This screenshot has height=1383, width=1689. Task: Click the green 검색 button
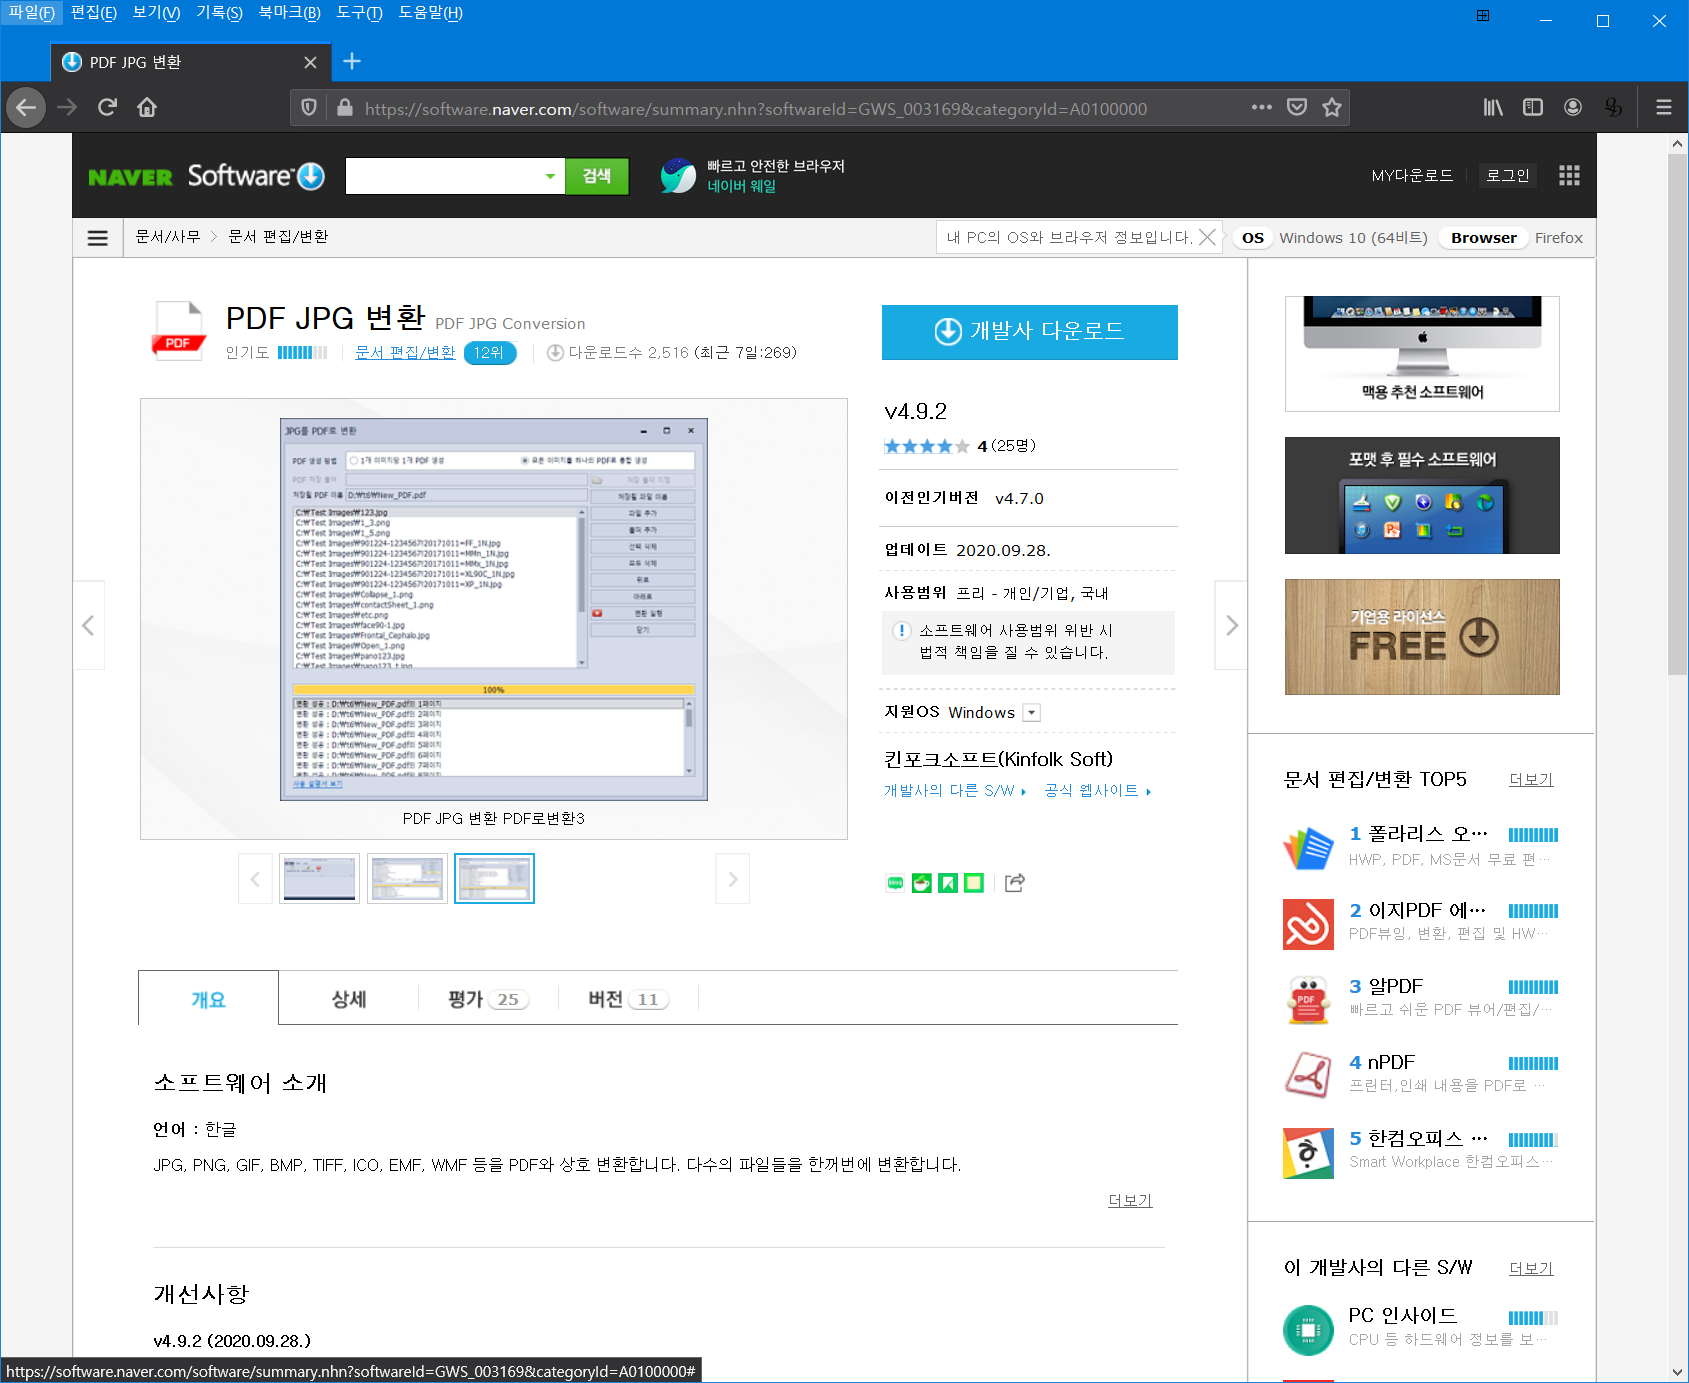[597, 176]
